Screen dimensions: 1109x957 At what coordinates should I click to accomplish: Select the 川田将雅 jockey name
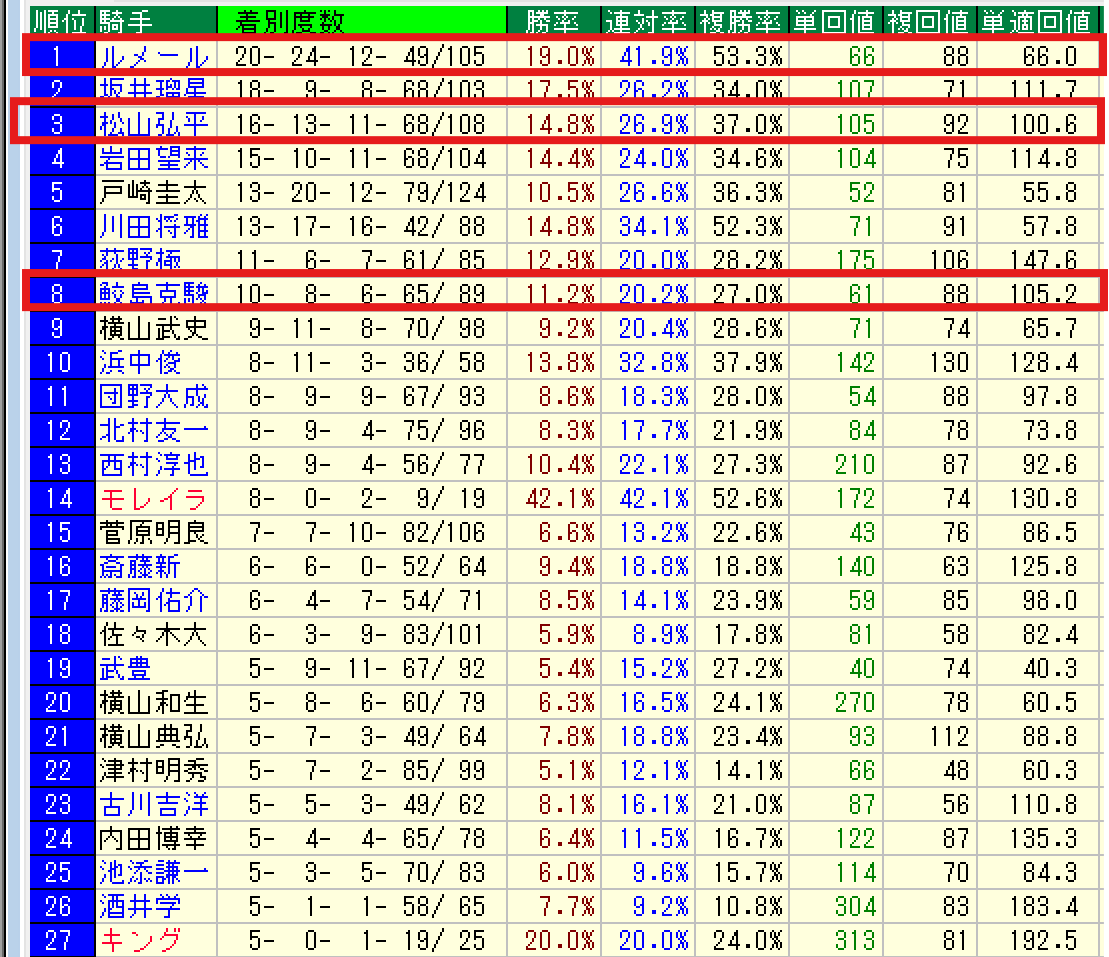(x=154, y=226)
